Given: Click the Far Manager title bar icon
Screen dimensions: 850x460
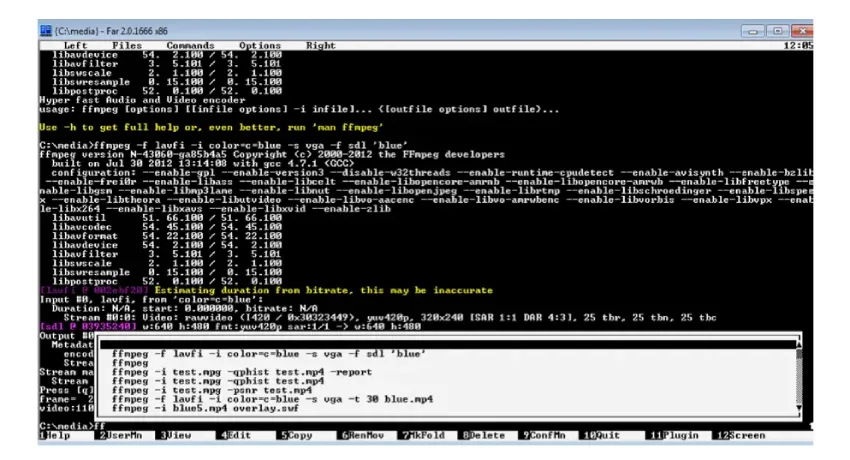Looking at the screenshot, I should [45, 28].
